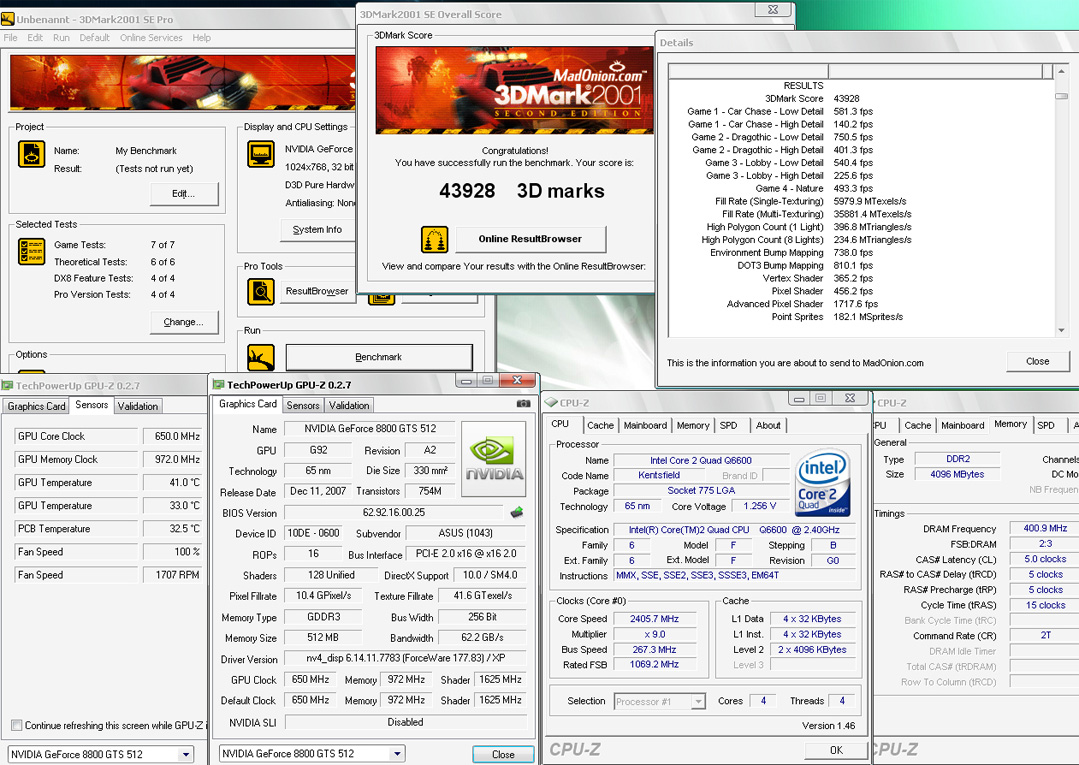Click the Details list scrollbar down arrow
Screen dimensions: 1079x765
[x=1060, y=330]
